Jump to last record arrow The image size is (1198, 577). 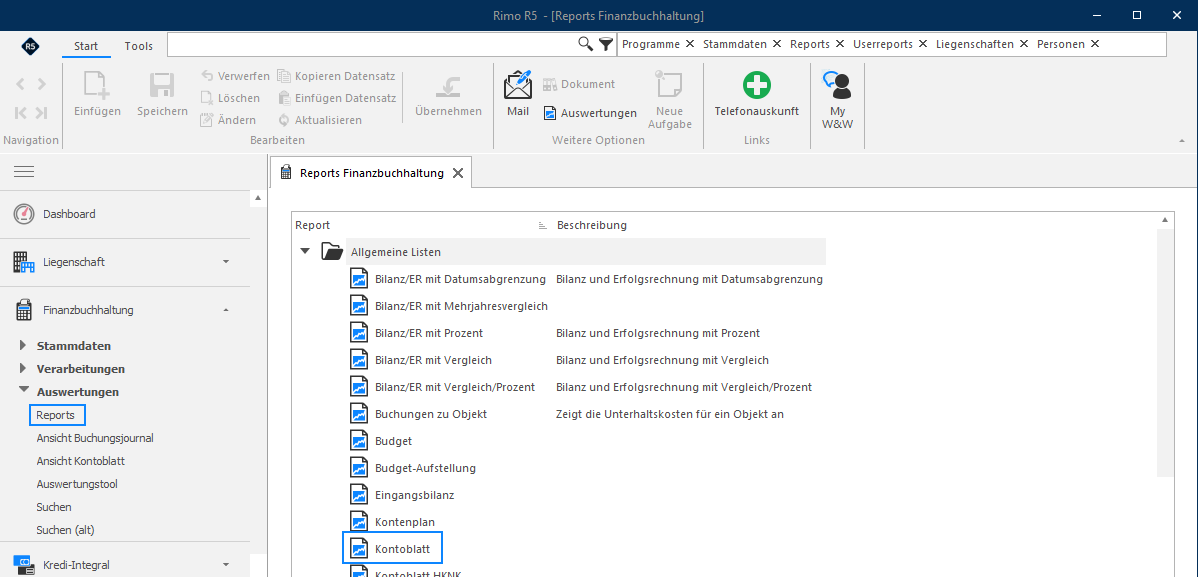[41, 112]
